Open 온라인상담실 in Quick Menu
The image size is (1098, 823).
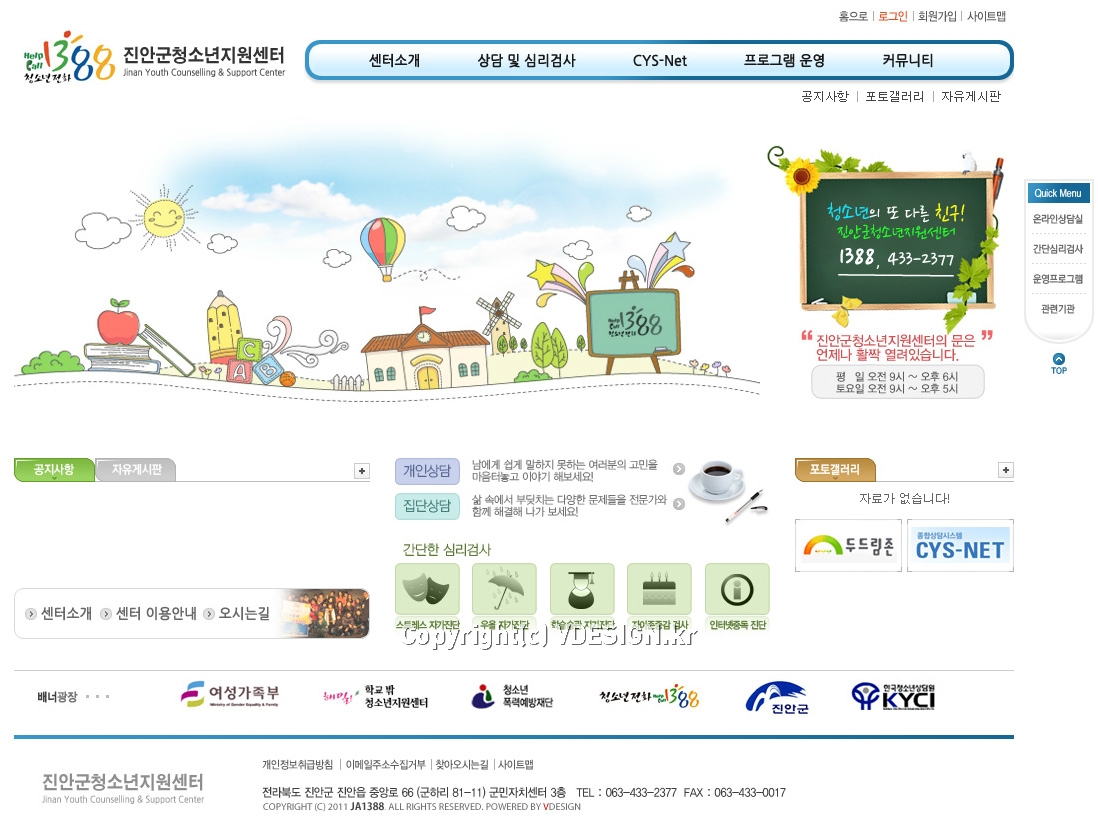(1057, 219)
